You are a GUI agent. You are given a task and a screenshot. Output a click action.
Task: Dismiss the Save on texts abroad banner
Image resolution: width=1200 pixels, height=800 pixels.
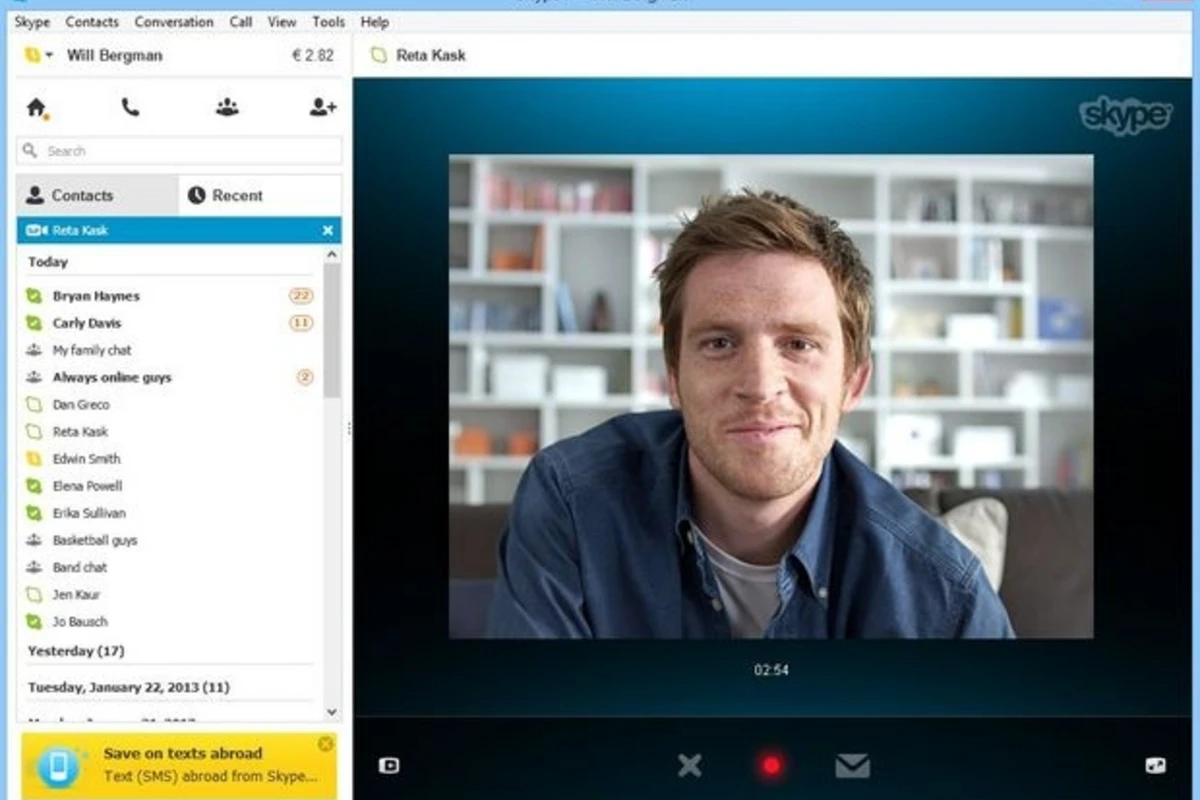pyautogui.click(x=325, y=744)
